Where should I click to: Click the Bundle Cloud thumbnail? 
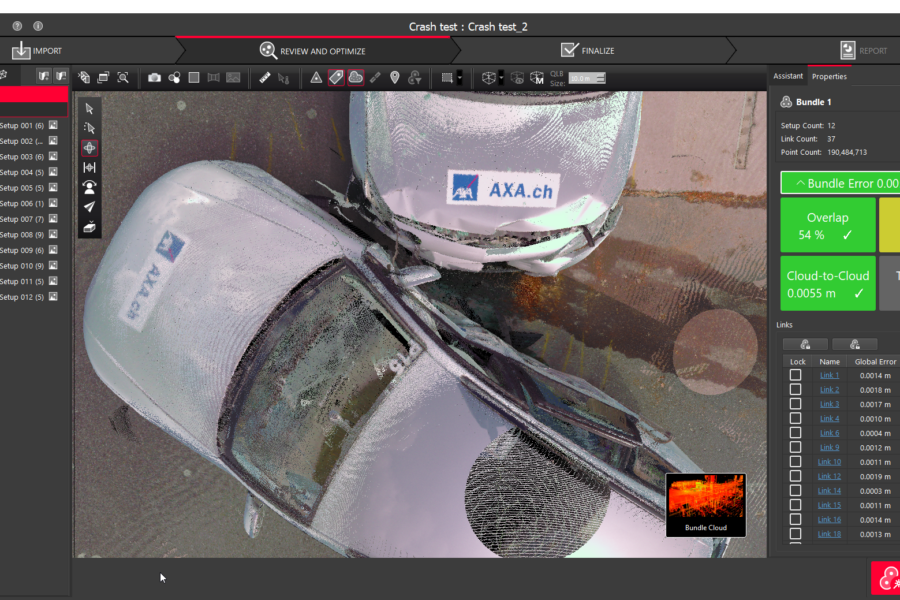705,505
